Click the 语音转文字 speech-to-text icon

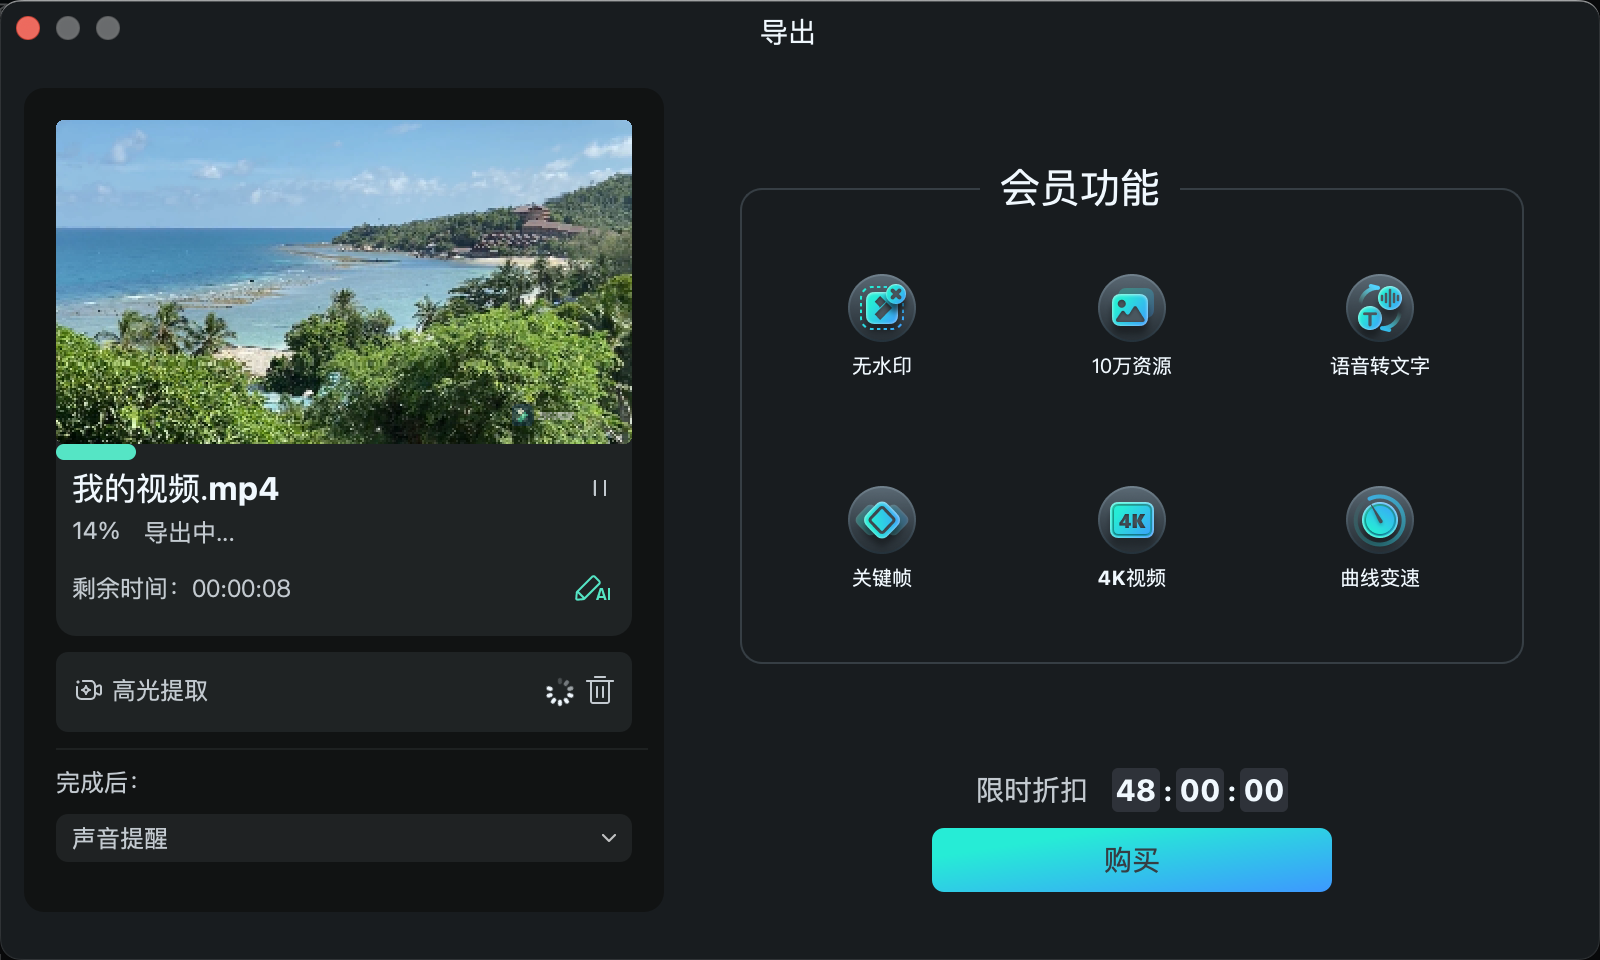[1380, 308]
